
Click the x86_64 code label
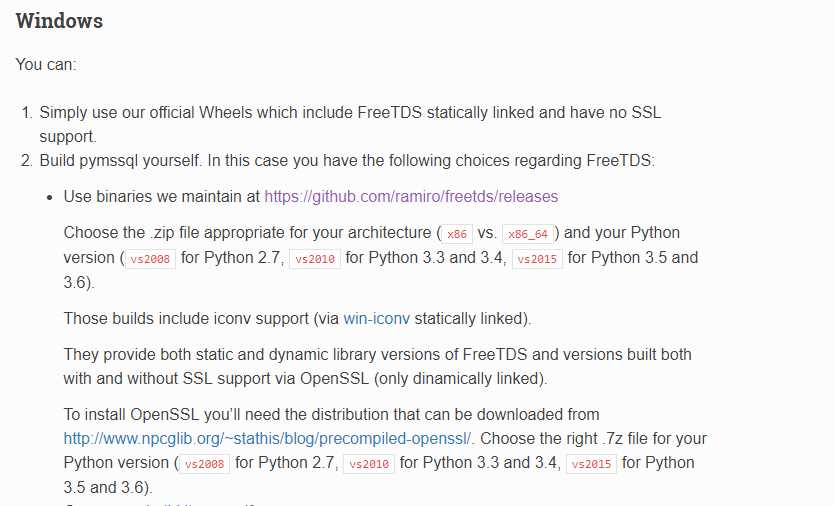[528, 234]
